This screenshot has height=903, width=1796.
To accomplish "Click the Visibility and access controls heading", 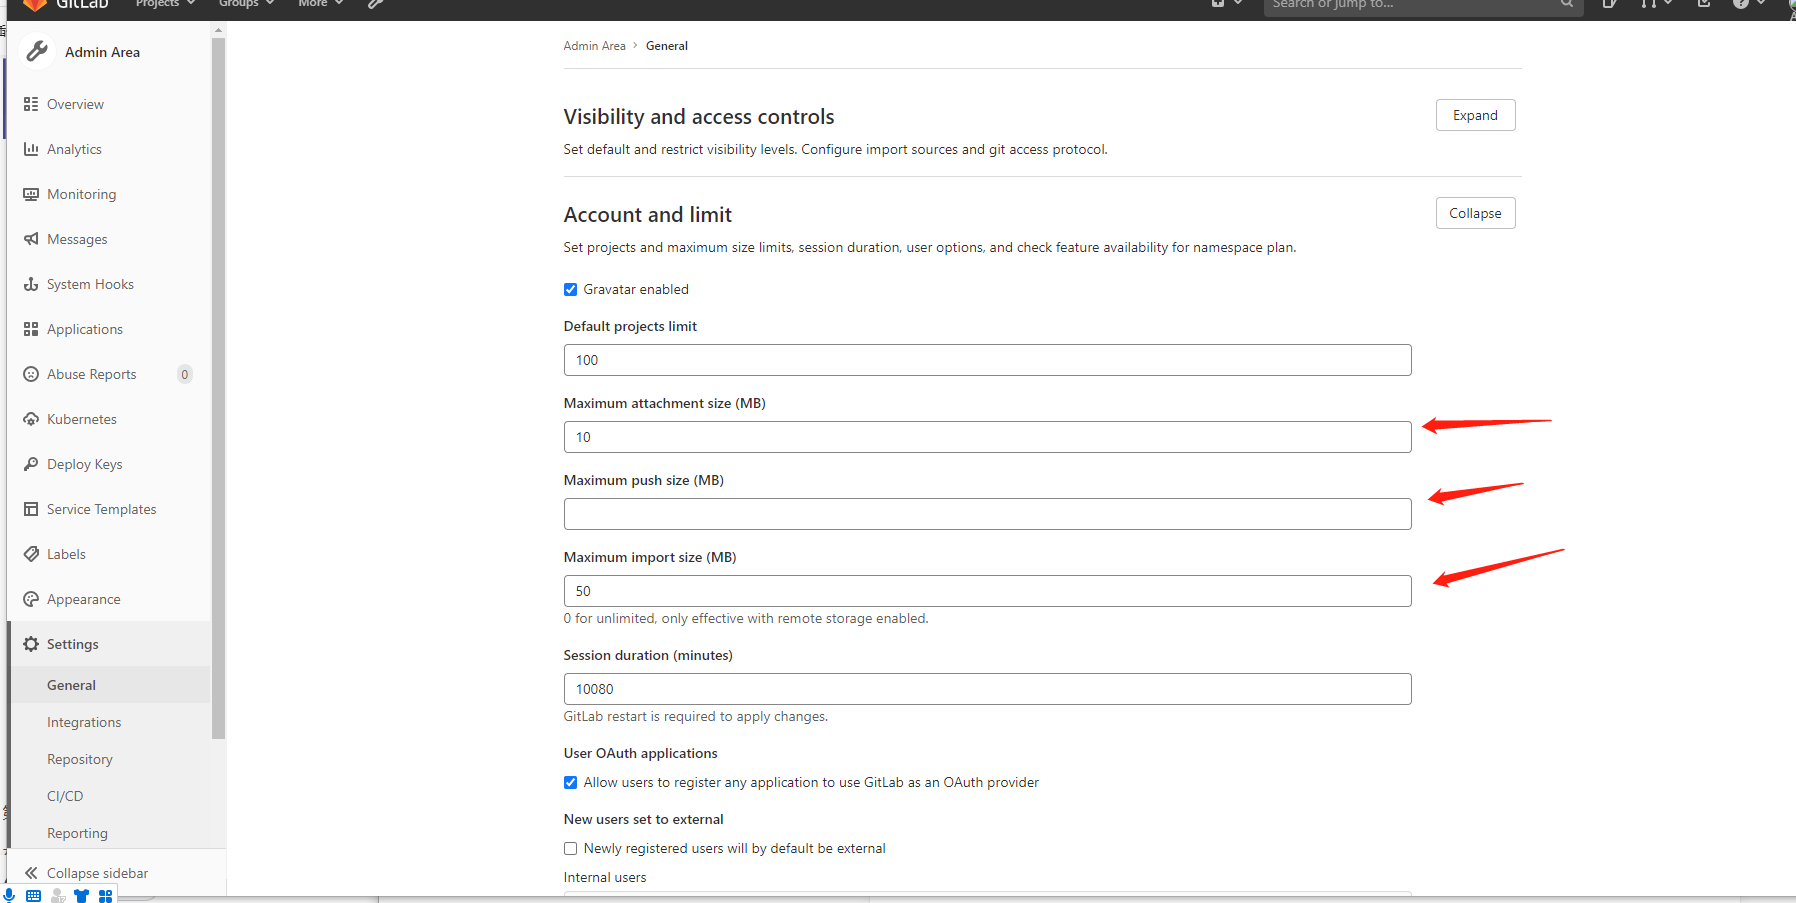I will pyautogui.click(x=699, y=117).
